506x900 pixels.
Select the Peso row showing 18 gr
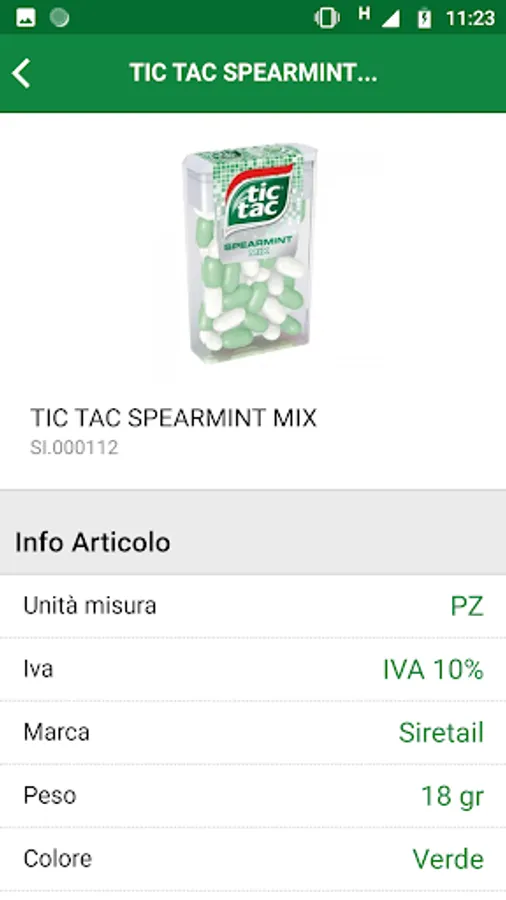253,796
